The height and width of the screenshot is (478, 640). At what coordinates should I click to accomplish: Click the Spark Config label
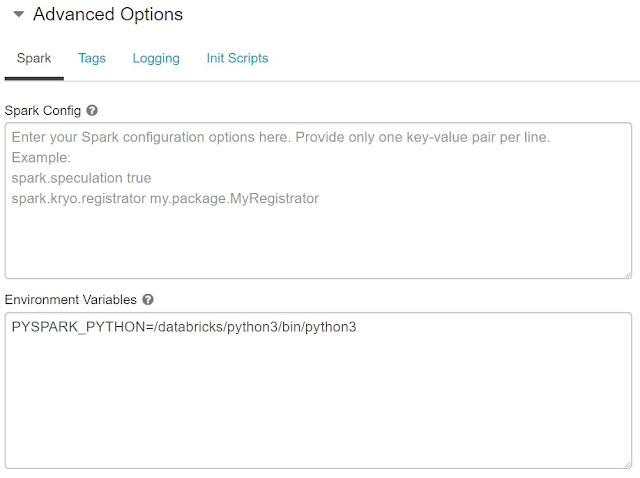[43, 110]
